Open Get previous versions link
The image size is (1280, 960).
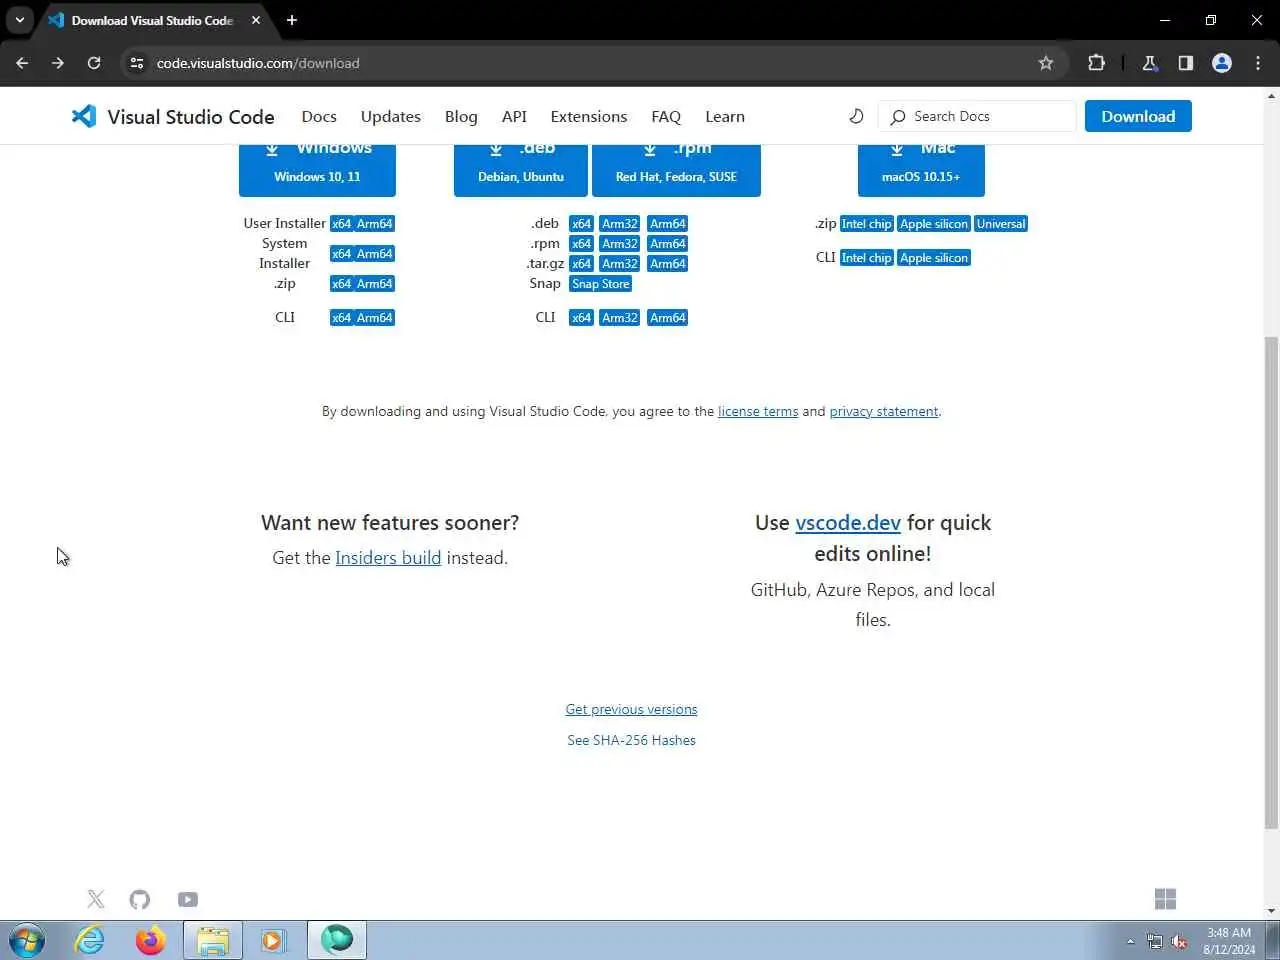[x=631, y=709]
